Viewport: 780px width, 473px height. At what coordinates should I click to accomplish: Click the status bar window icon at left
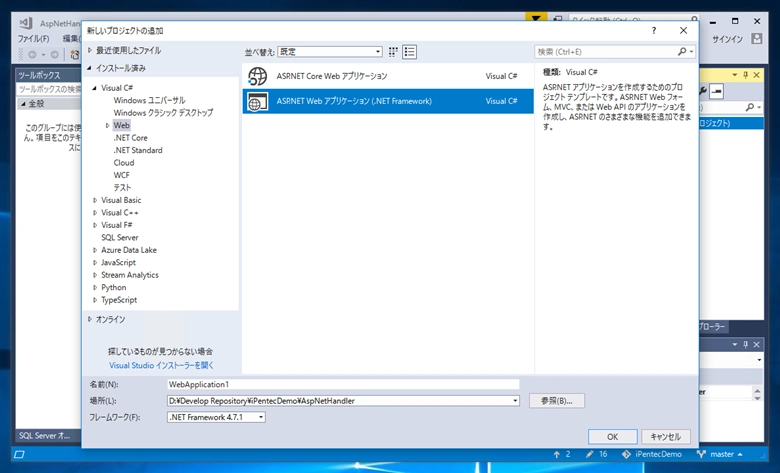click(x=19, y=454)
